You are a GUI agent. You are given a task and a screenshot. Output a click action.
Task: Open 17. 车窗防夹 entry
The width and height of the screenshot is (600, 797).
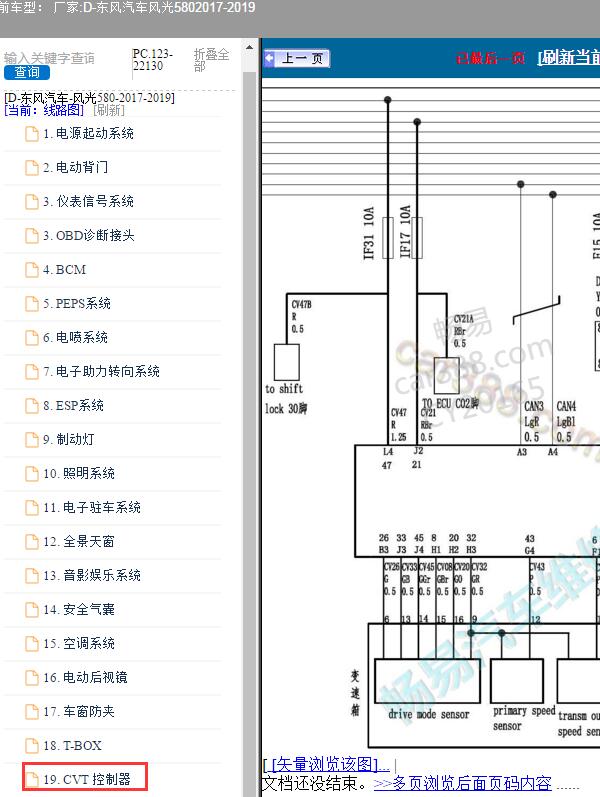(79, 712)
